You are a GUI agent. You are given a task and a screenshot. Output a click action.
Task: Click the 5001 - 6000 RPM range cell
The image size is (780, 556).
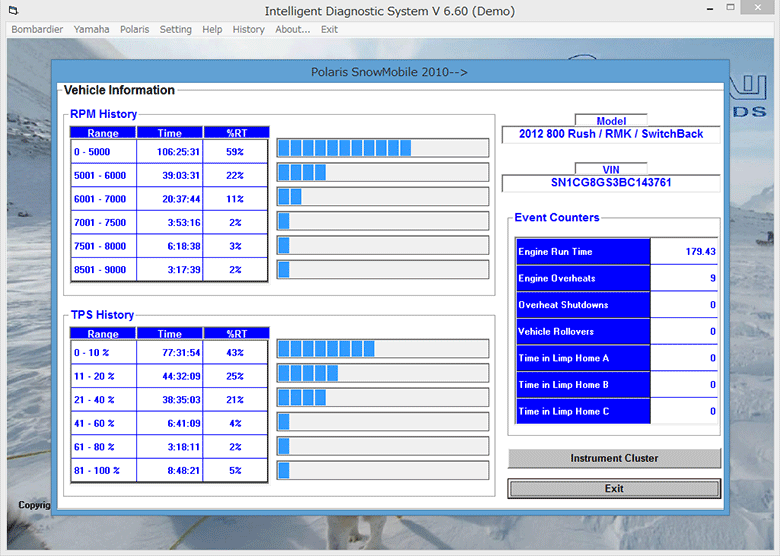103,175
